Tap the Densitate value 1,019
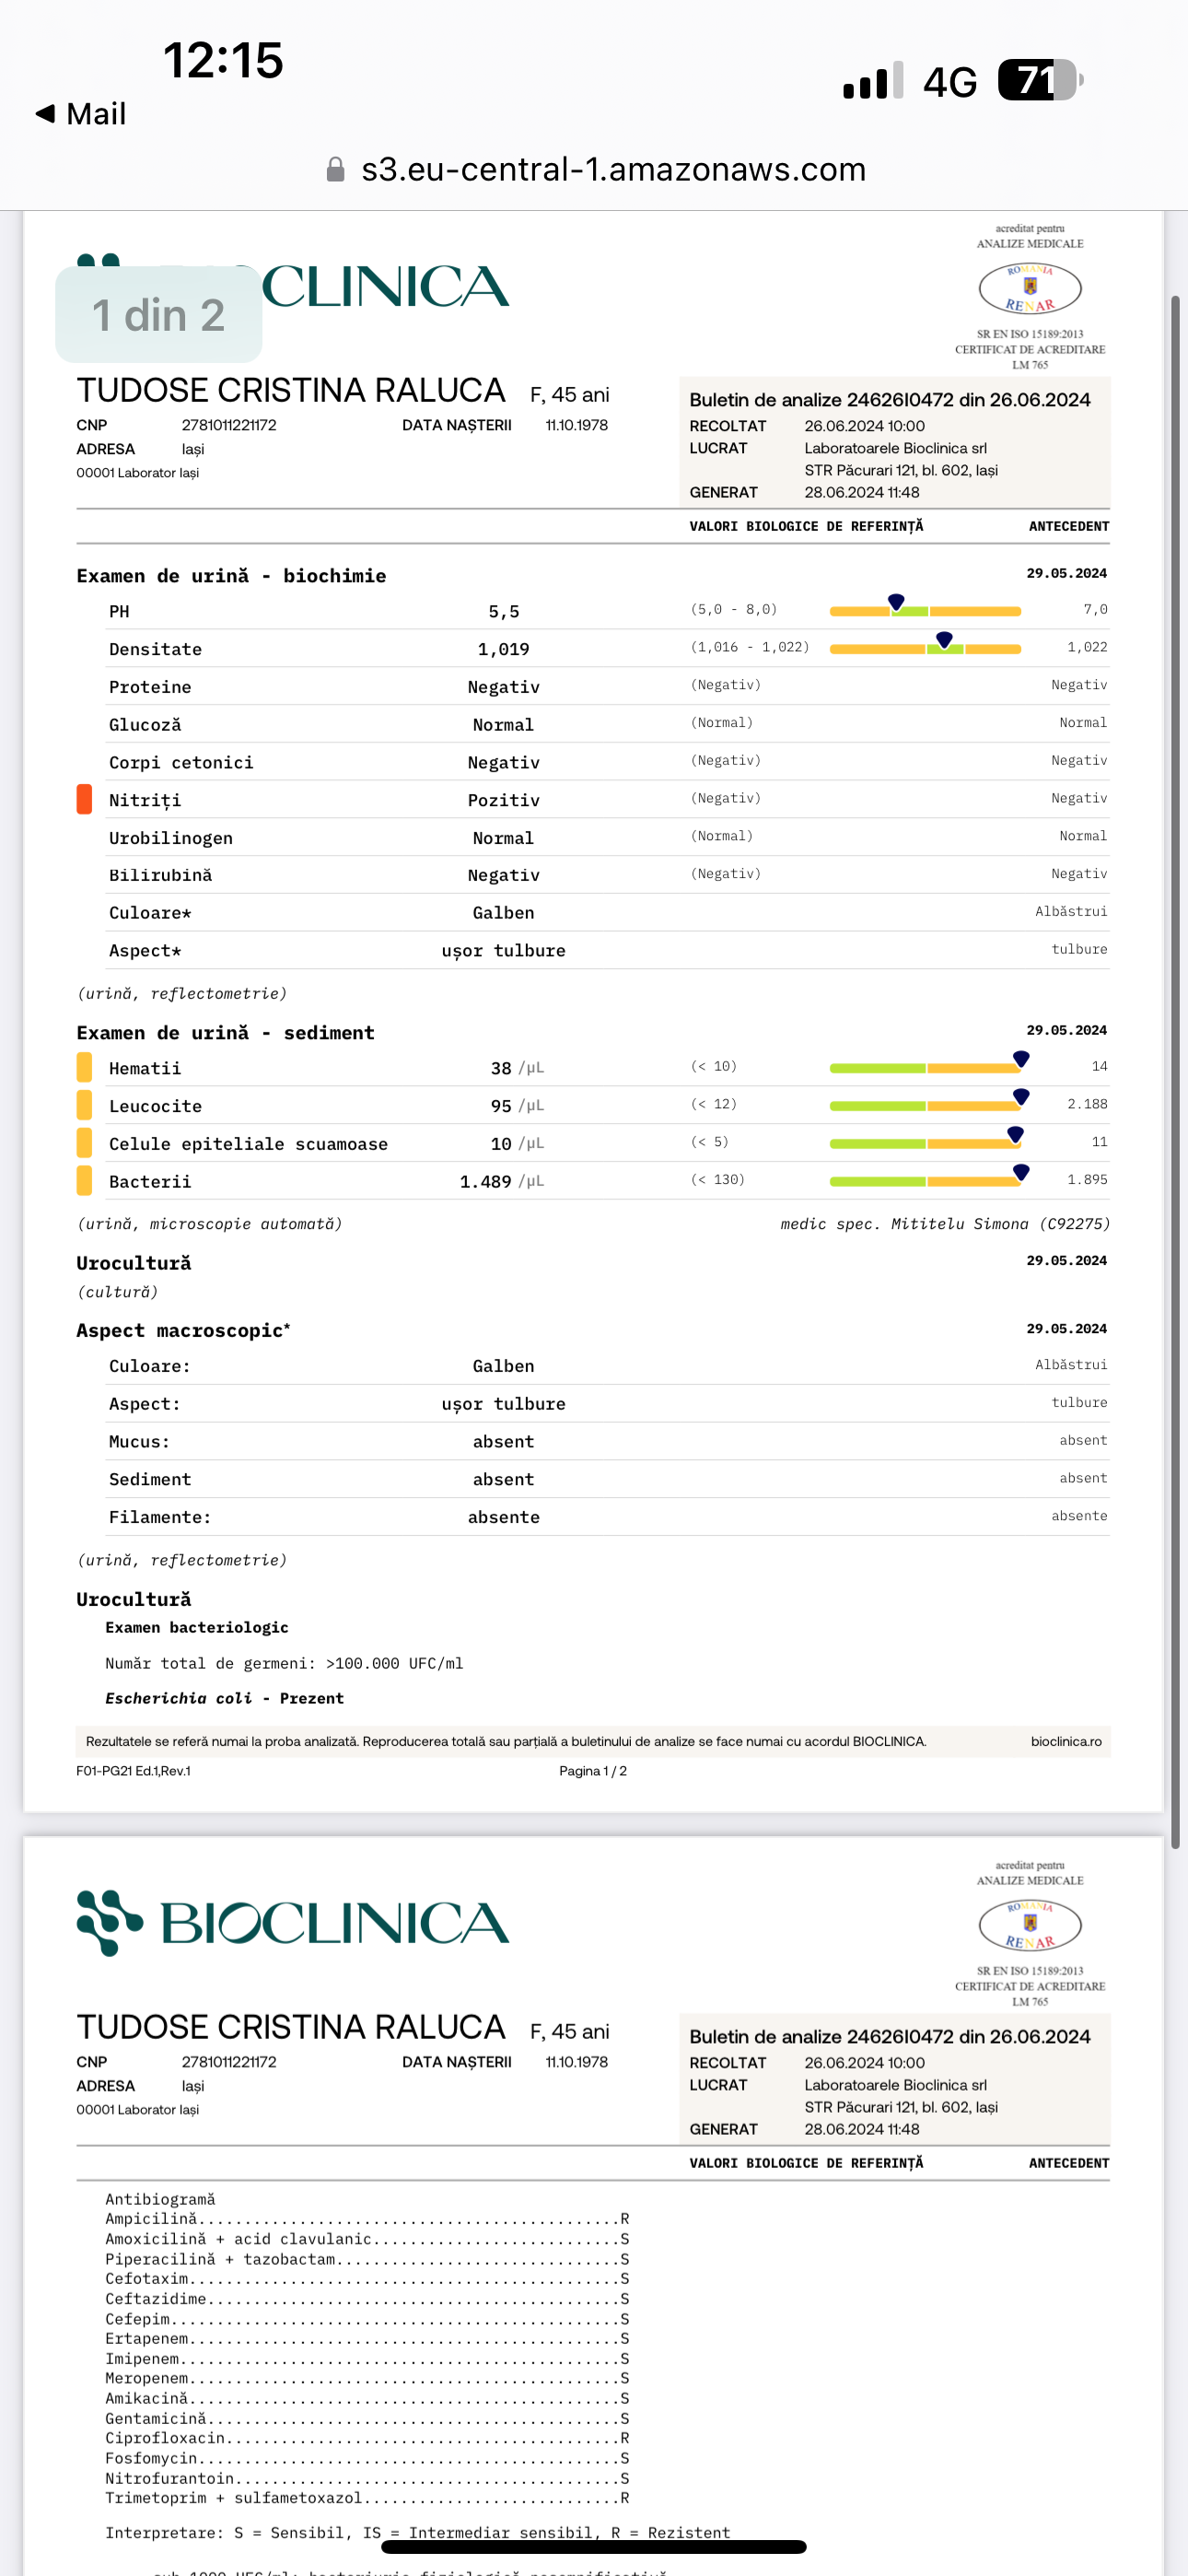Screen dimensions: 1188x2576 (503, 649)
